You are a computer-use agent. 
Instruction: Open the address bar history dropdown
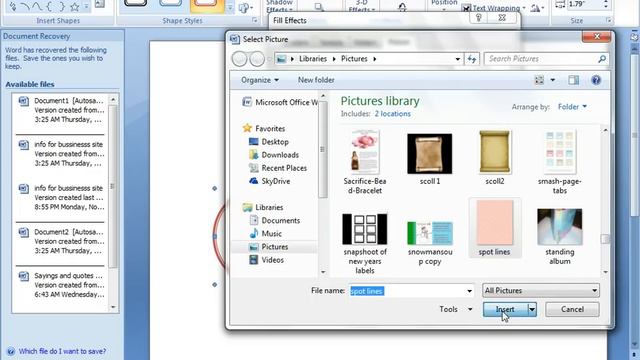458,59
